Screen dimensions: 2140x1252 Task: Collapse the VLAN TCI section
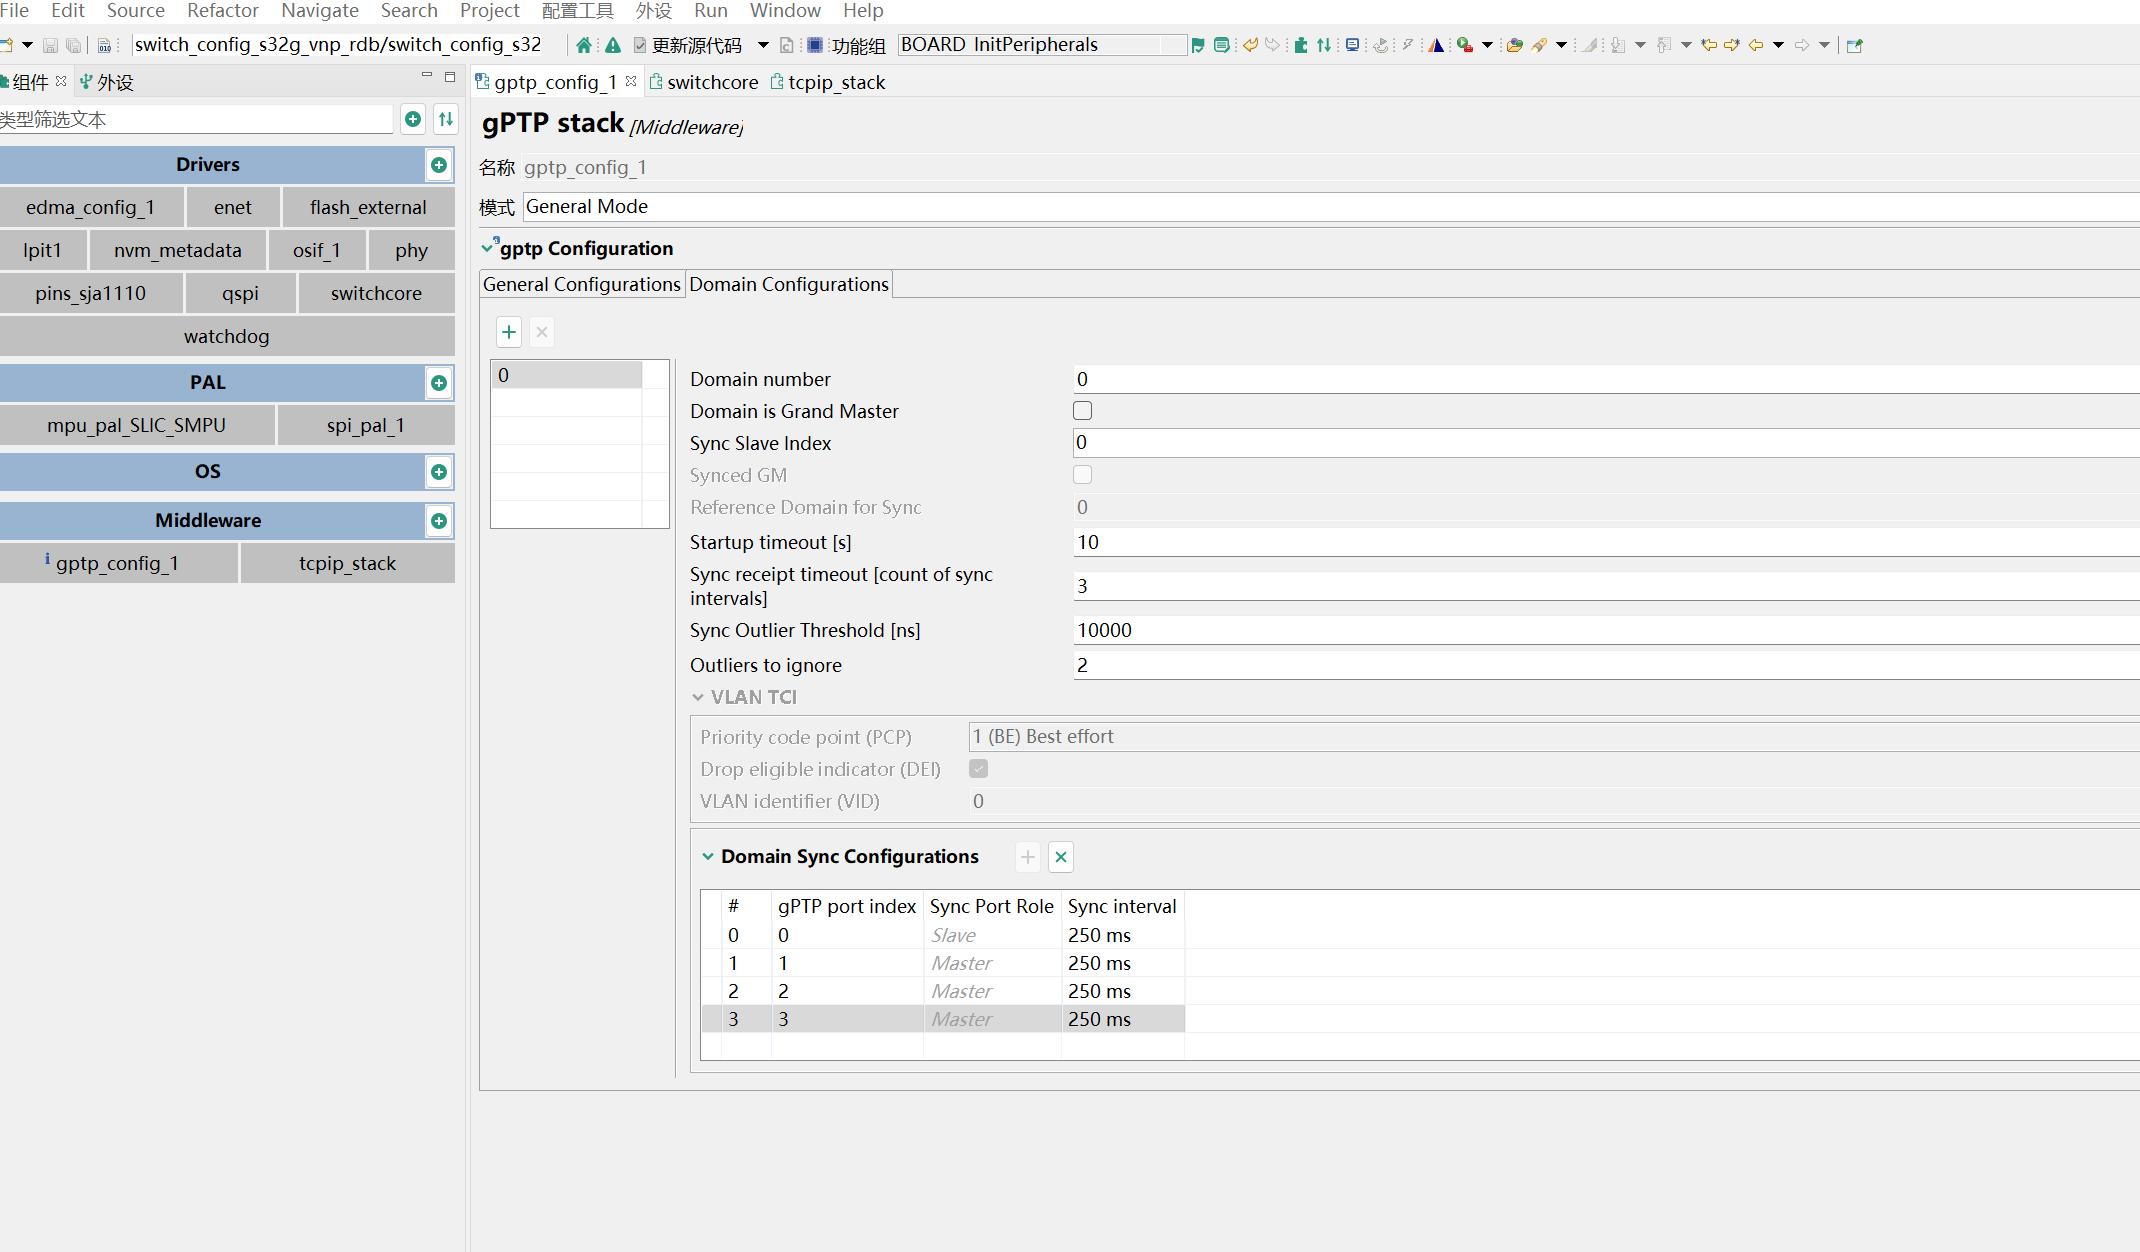tap(698, 697)
